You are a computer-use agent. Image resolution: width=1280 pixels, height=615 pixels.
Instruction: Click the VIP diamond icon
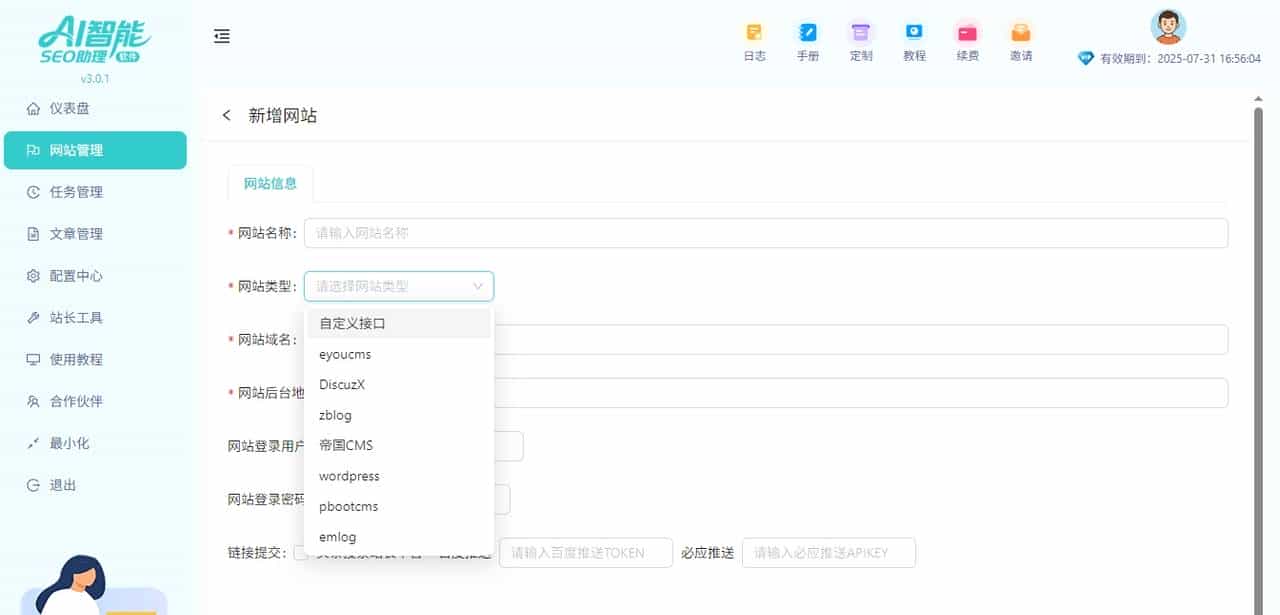[1086, 58]
